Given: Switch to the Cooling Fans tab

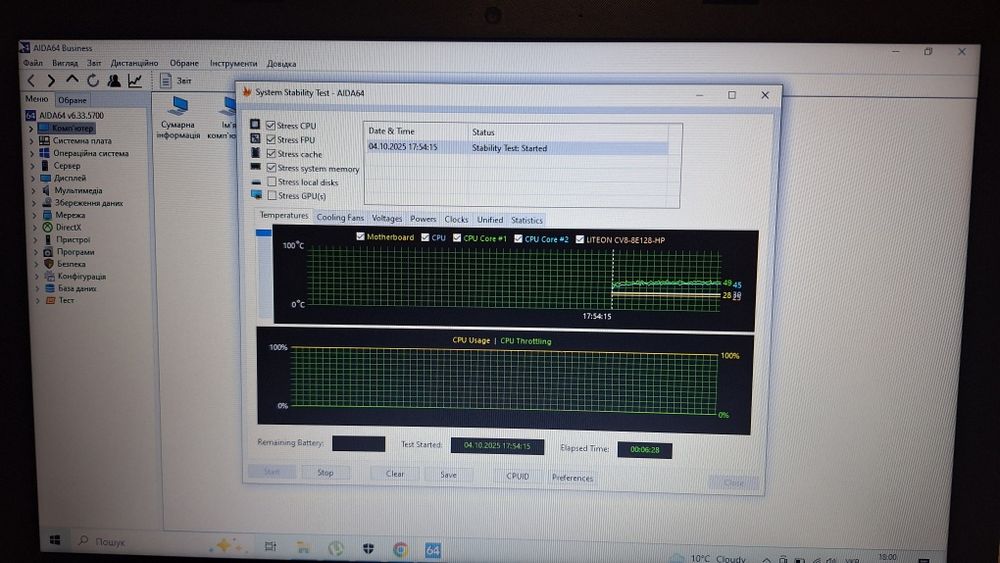Looking at the screenshot, I should point(340,217).
